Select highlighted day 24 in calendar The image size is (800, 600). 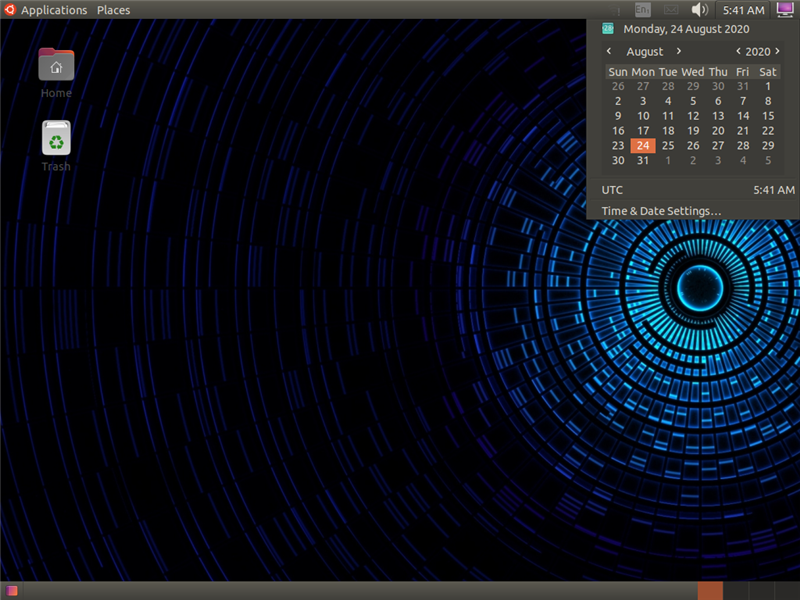(x=643, y=145)
